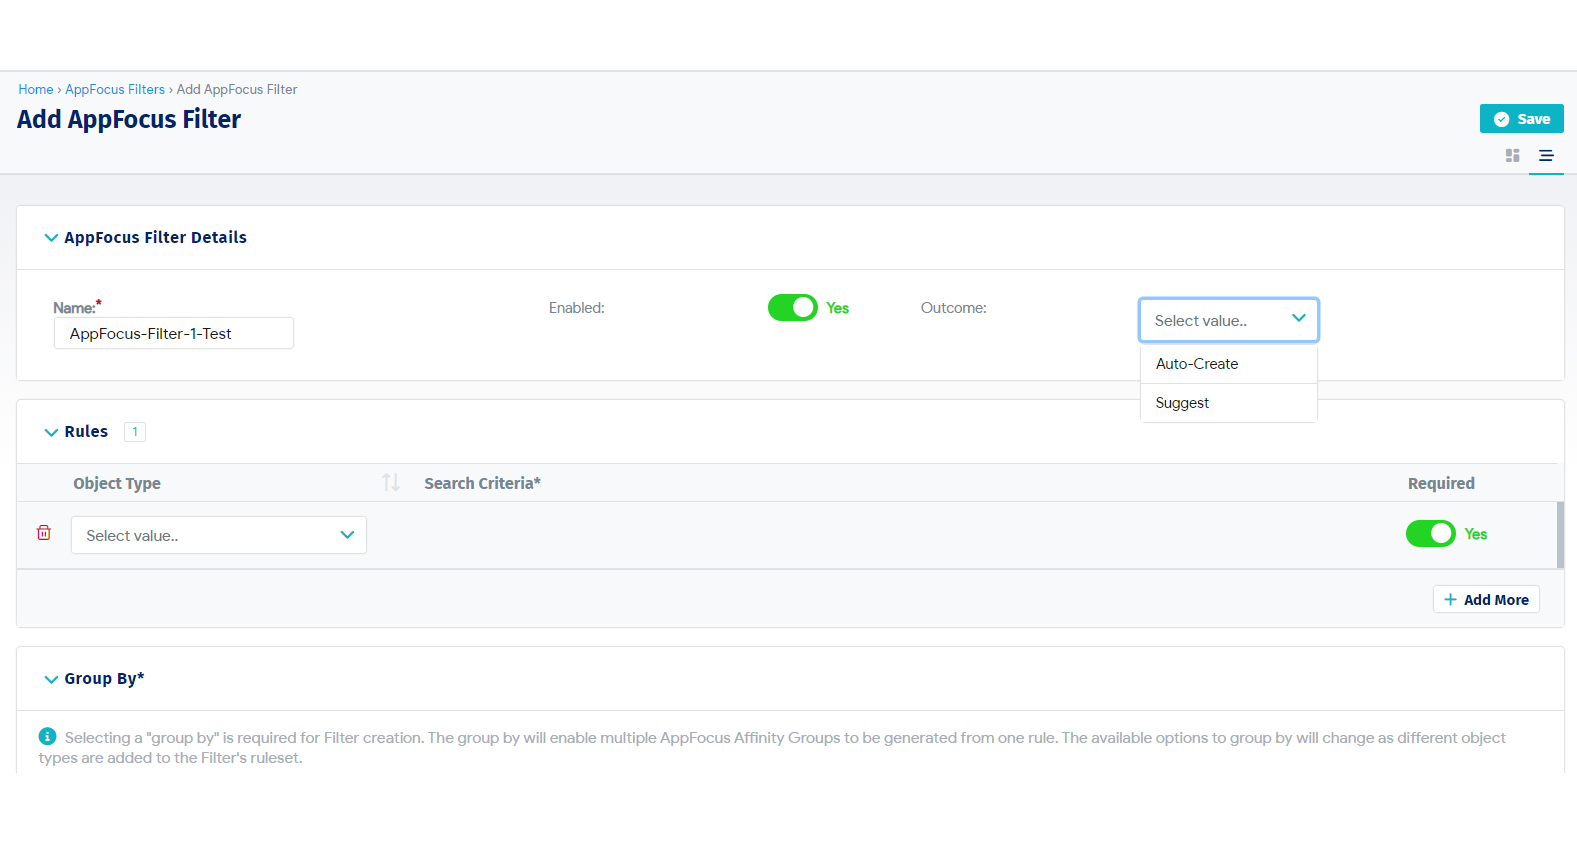The width and height of the screenshot is (1577, 846).
Task: Click the rules count badge
Action: [x=135, y=432]
